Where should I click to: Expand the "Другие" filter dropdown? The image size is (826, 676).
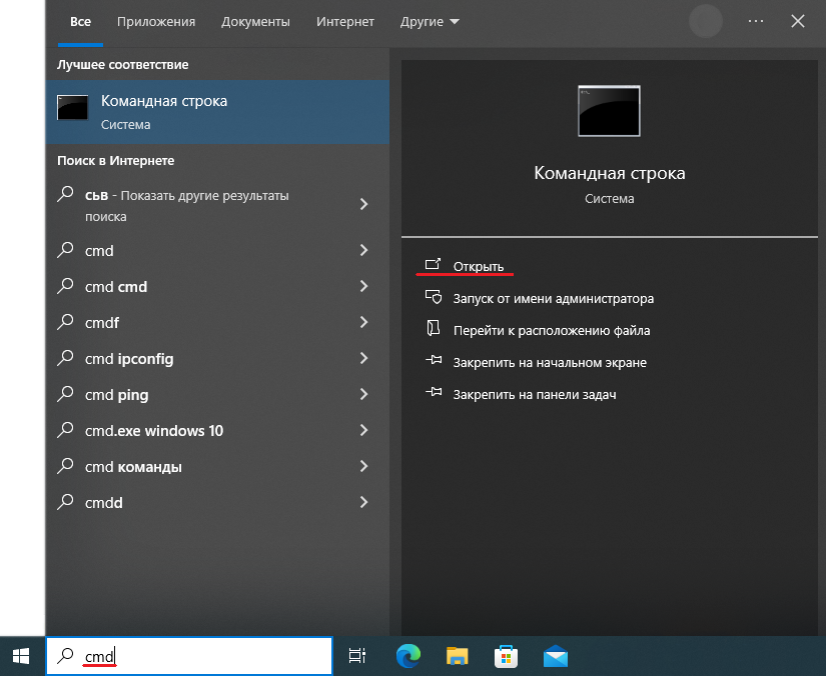[x=430, y=21]
